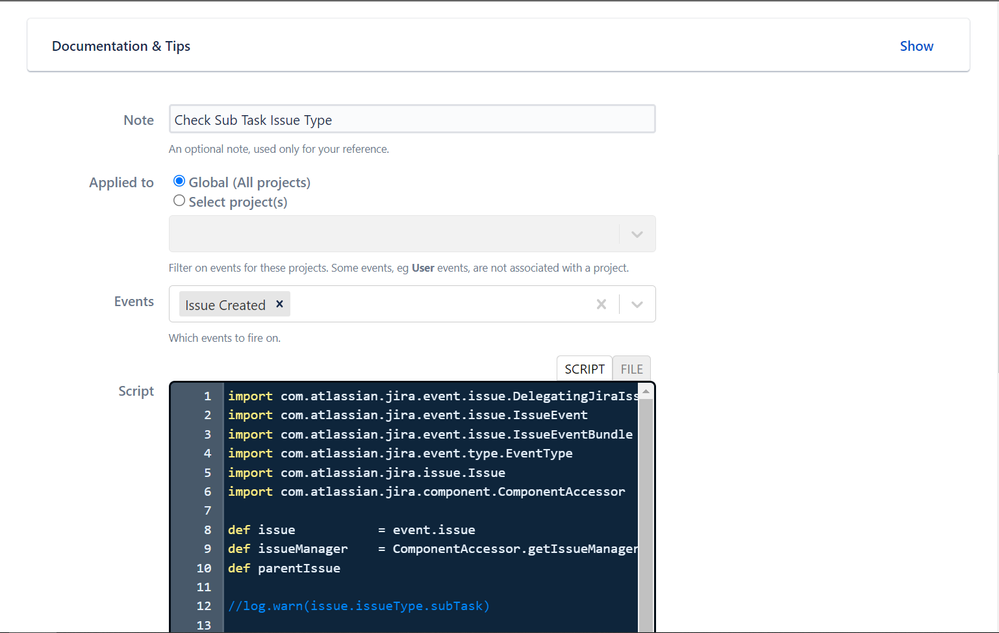
Task: Remove the Issue Created event tag
Action: pyautogui.click(x=280, y=305)
